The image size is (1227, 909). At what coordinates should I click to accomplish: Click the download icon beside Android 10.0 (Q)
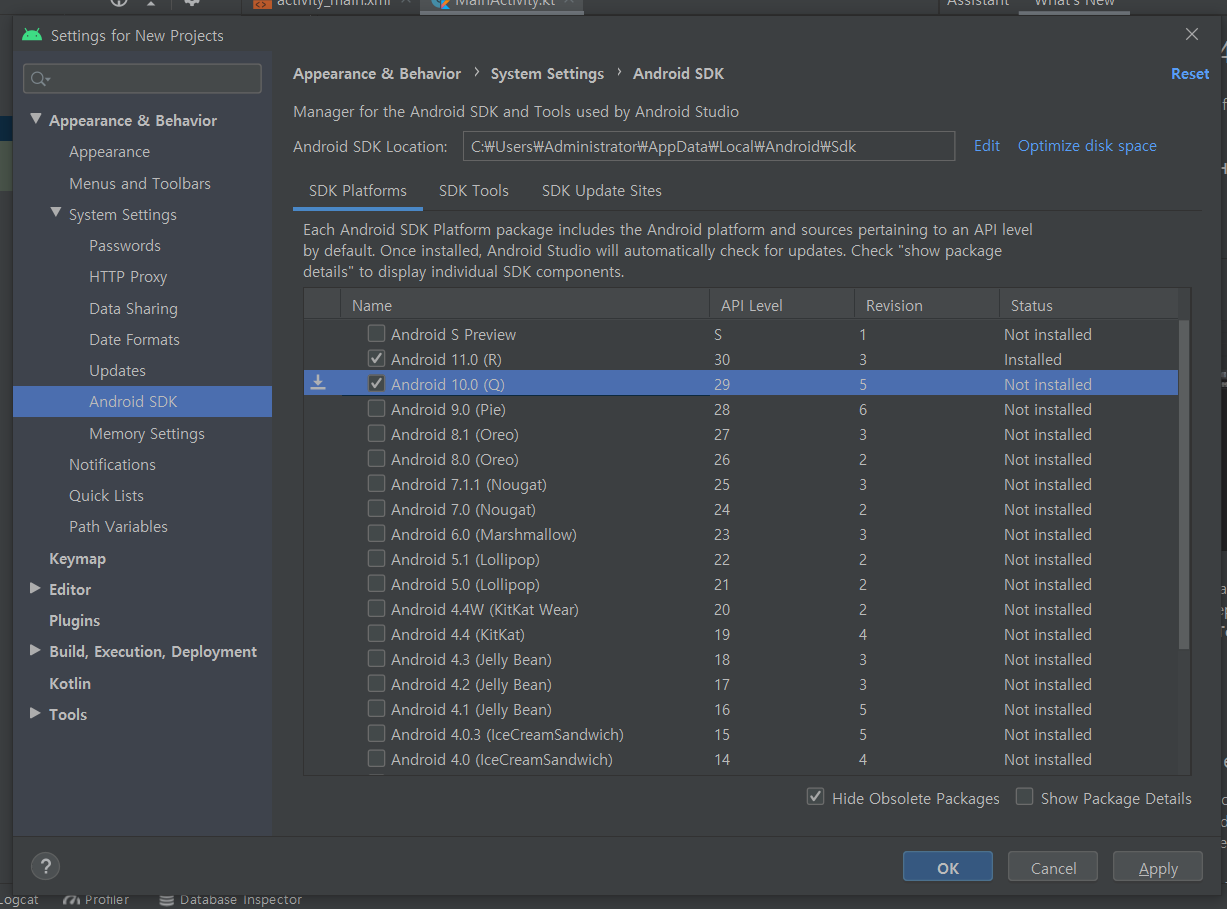318,383
